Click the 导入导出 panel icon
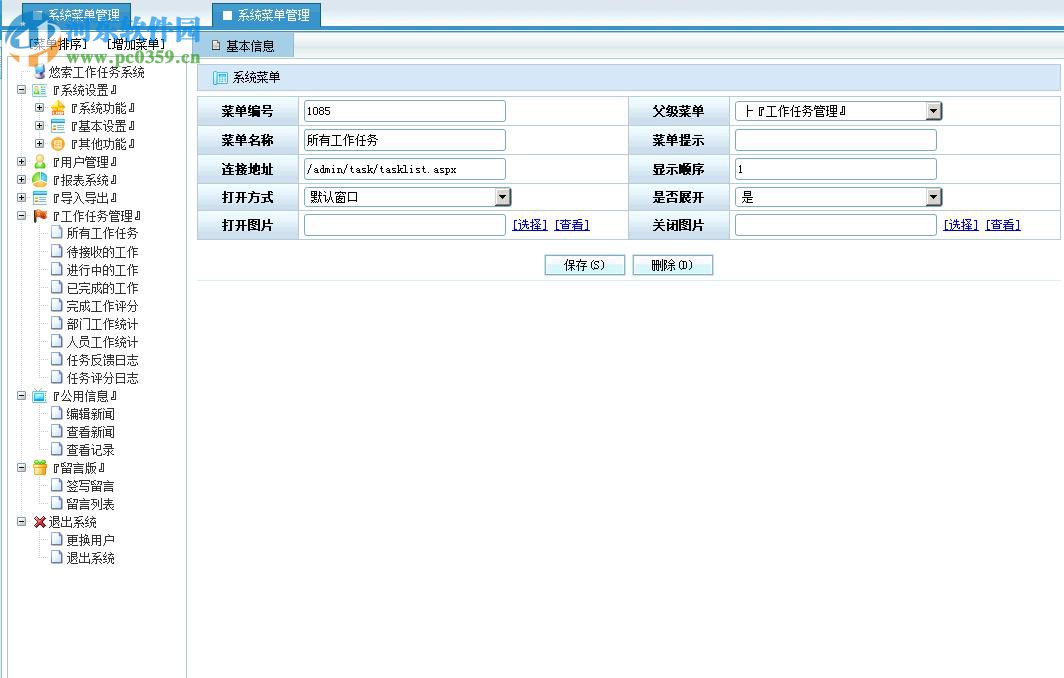This screenshot has width=1064, height=678. pyautogui.click(x=40, y=197)
